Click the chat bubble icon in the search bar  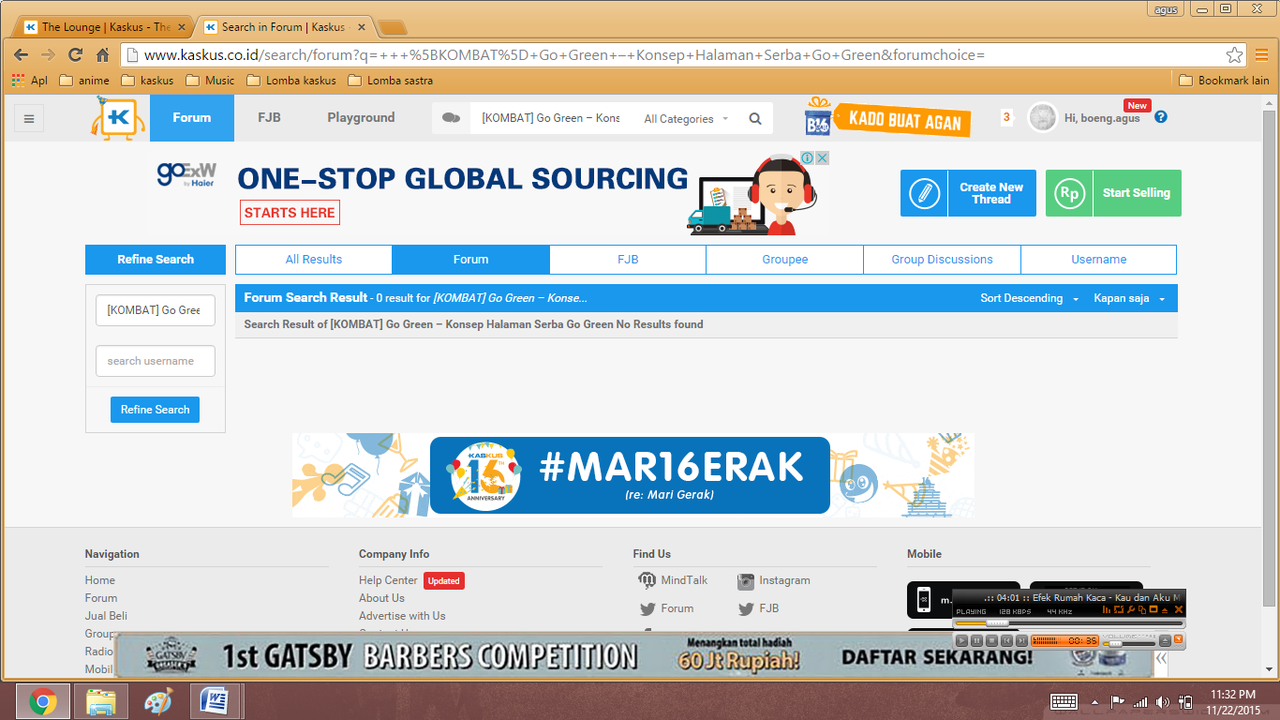pyautogui.click(x=451, y=118)
